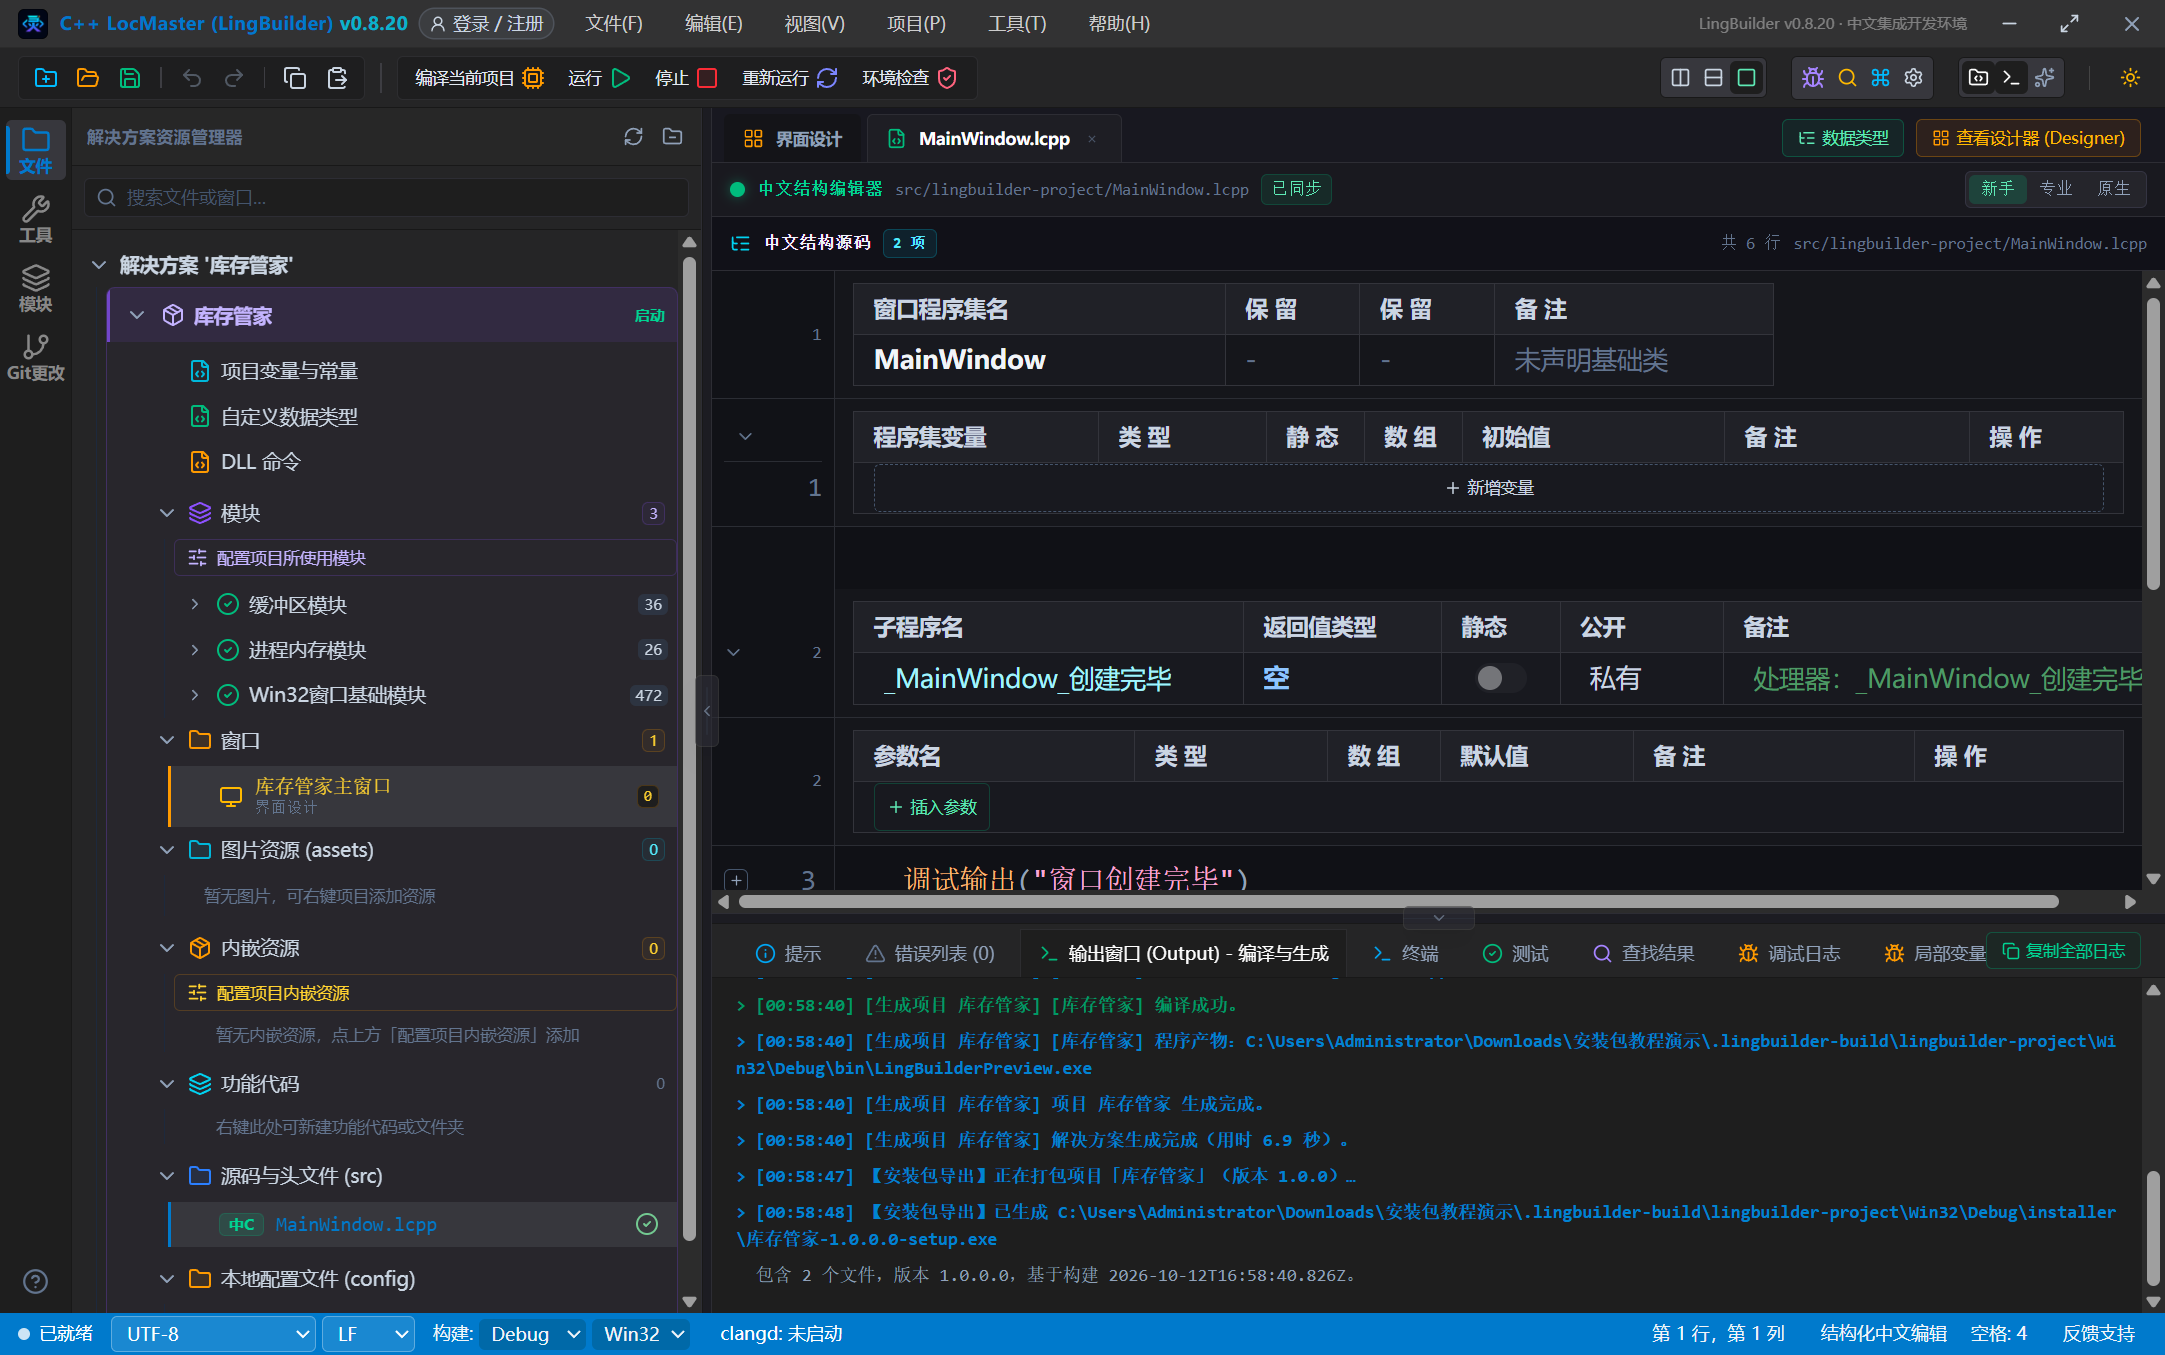
Task: Click the 搜索文件或窗口 search field
Action: (387, 198)
